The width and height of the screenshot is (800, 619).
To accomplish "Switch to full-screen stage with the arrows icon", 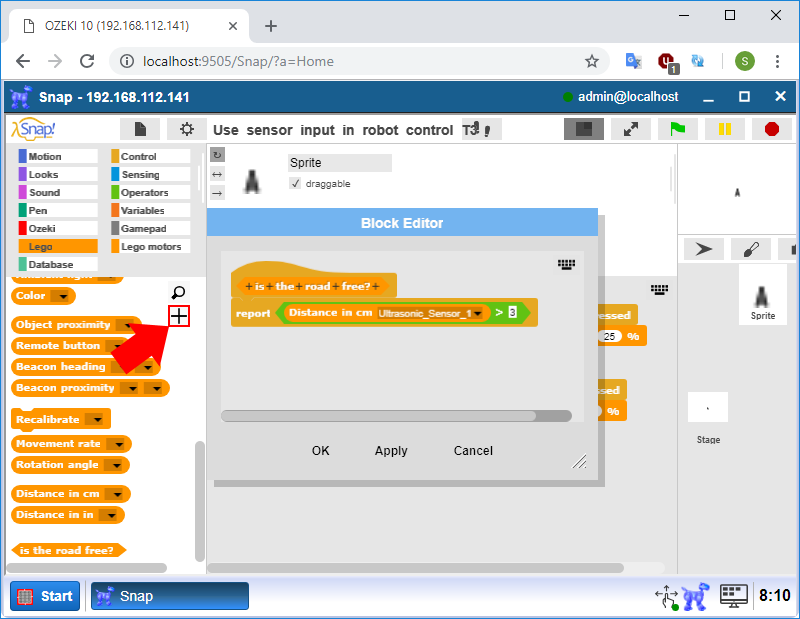I will pyautogui.click(x=631, y=129).
